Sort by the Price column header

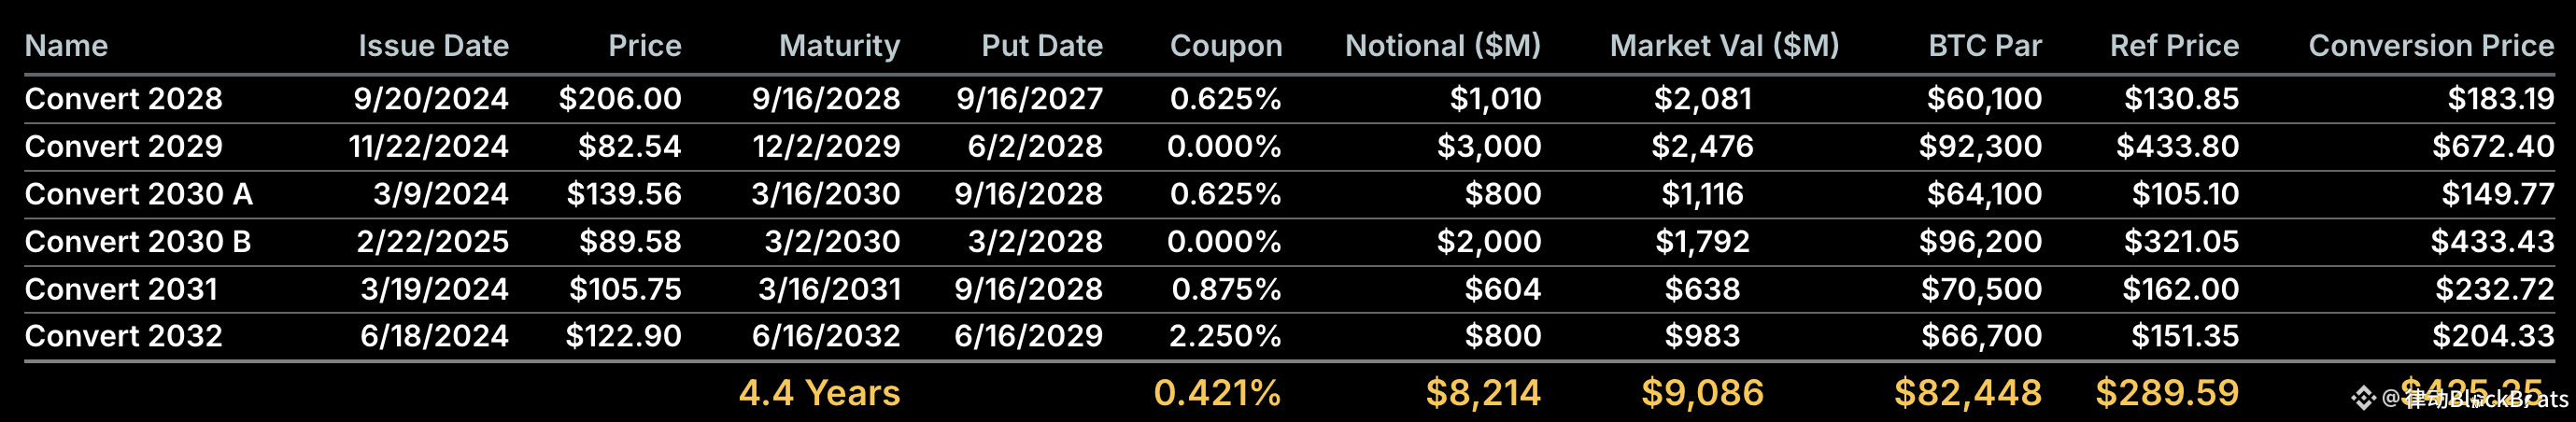pos(644,46)
